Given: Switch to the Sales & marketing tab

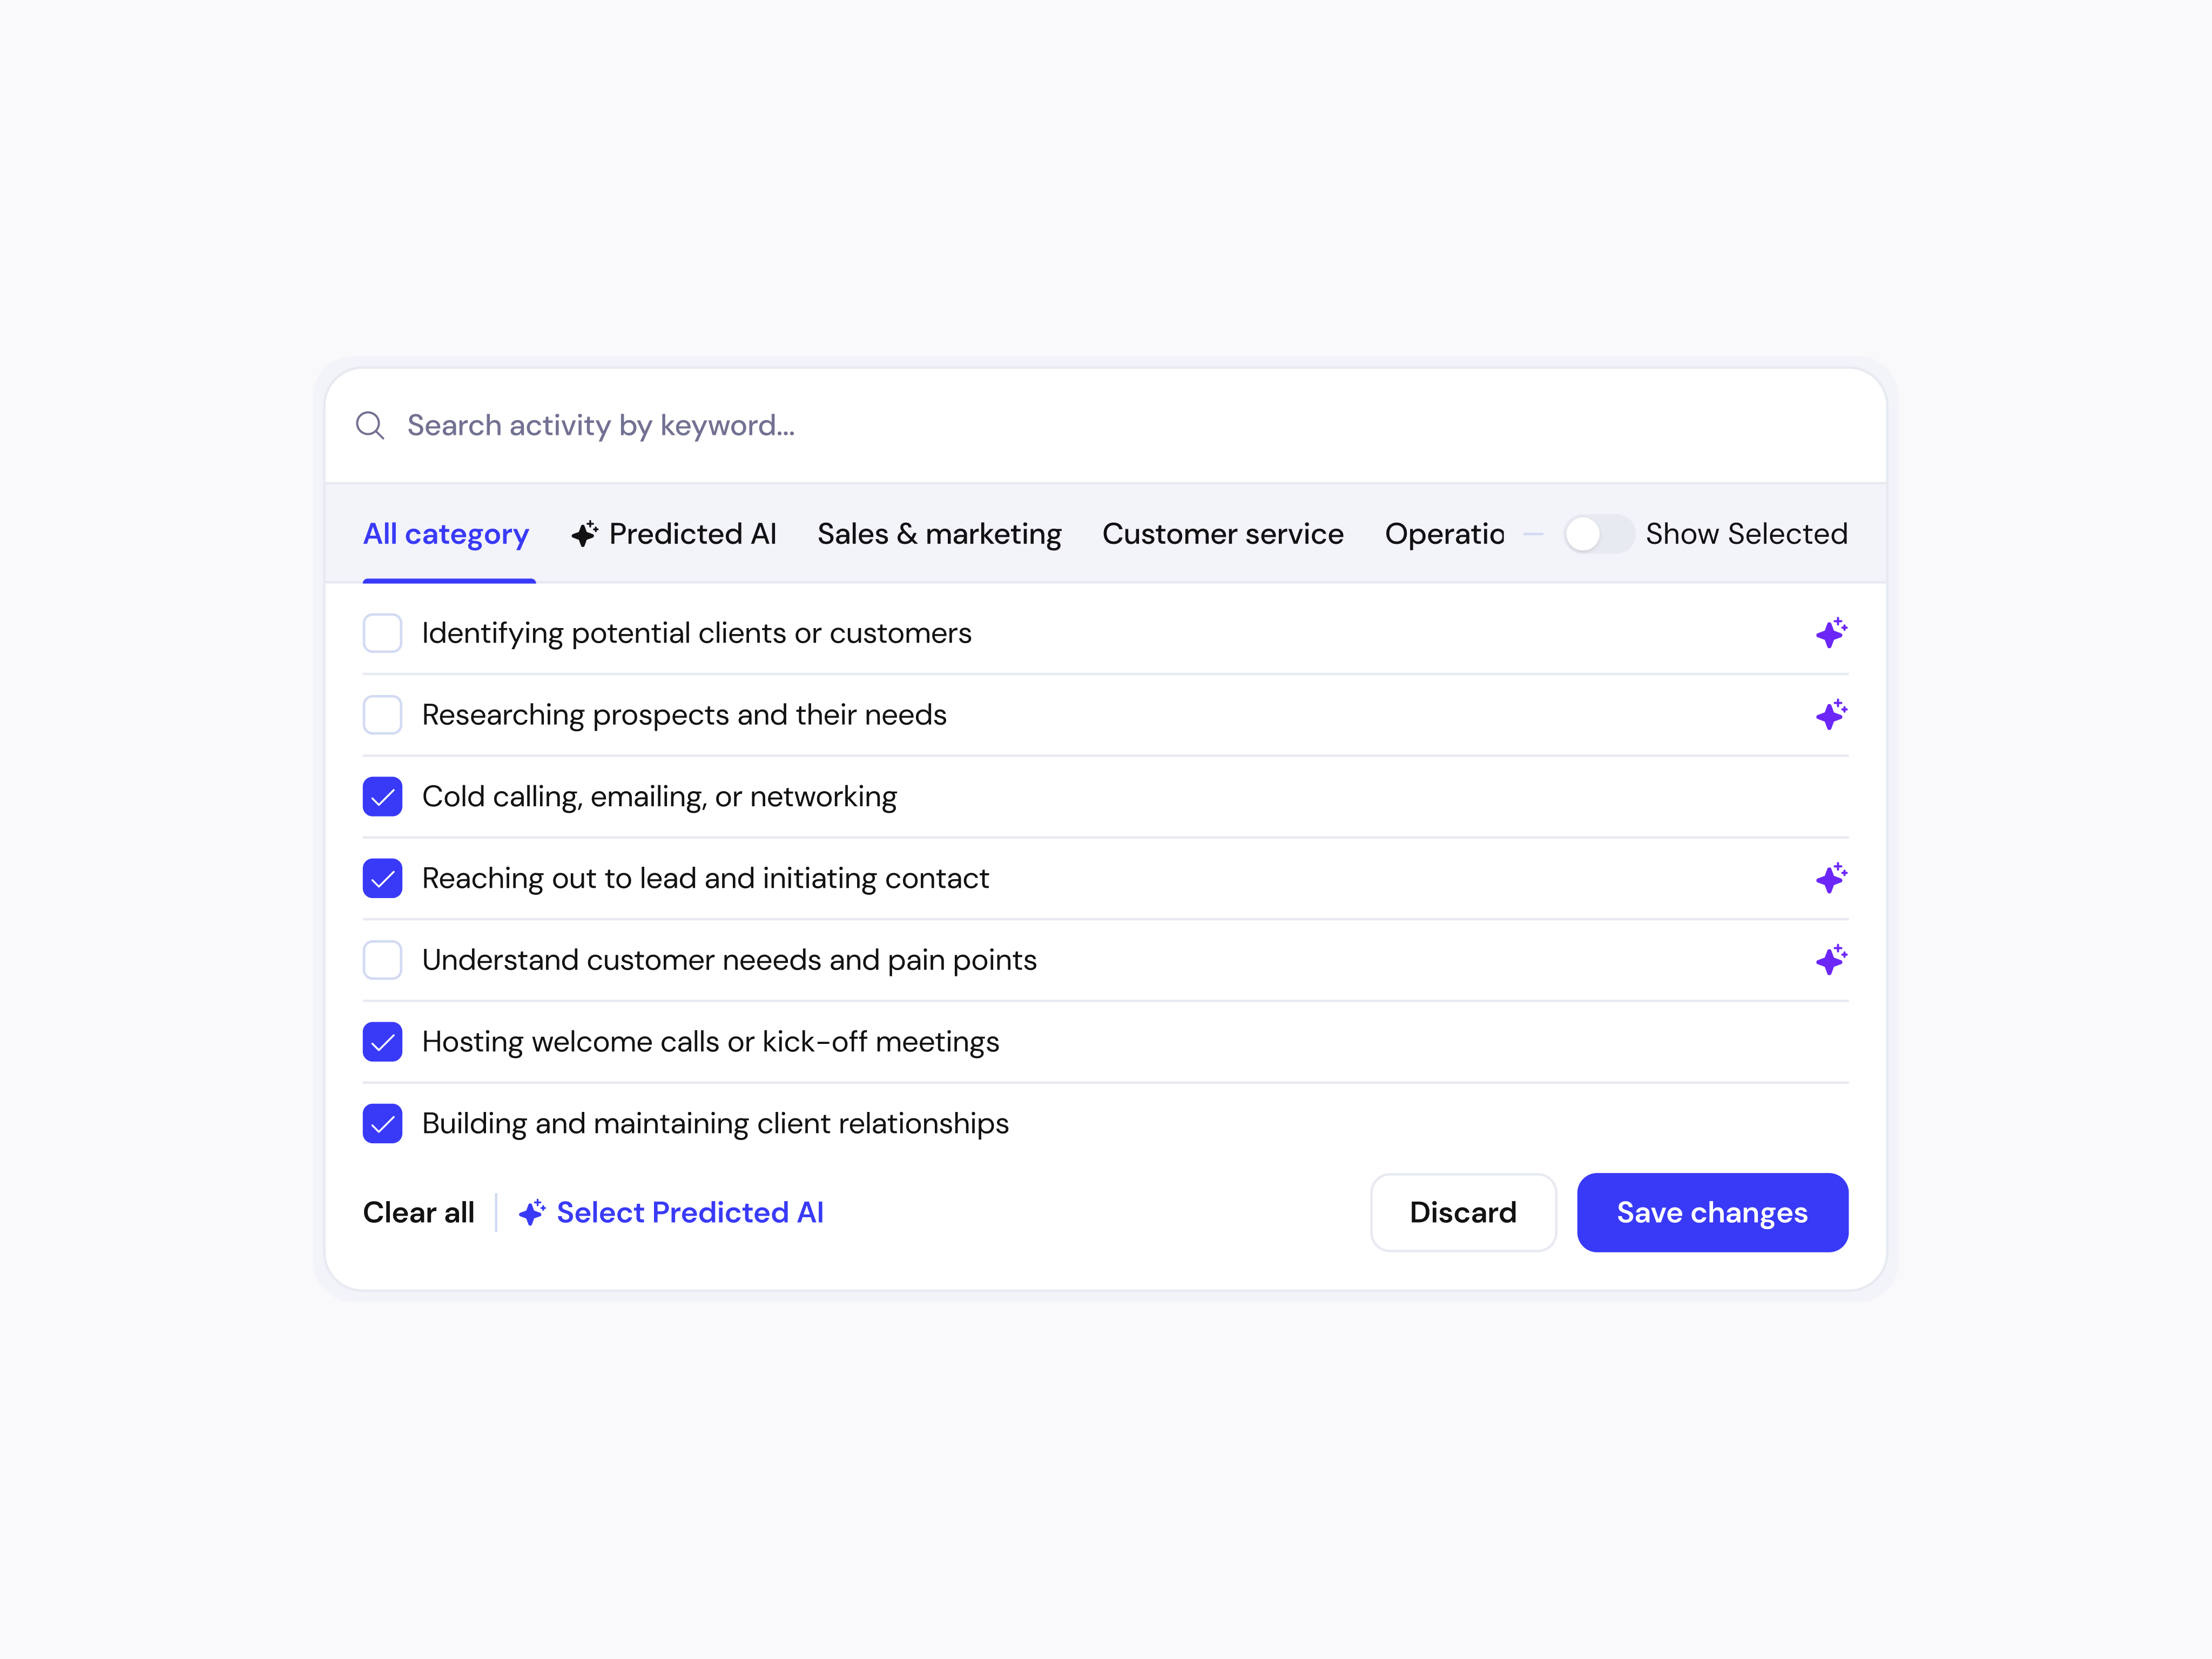Looking at the screenshot, I should tap(939, 533).
